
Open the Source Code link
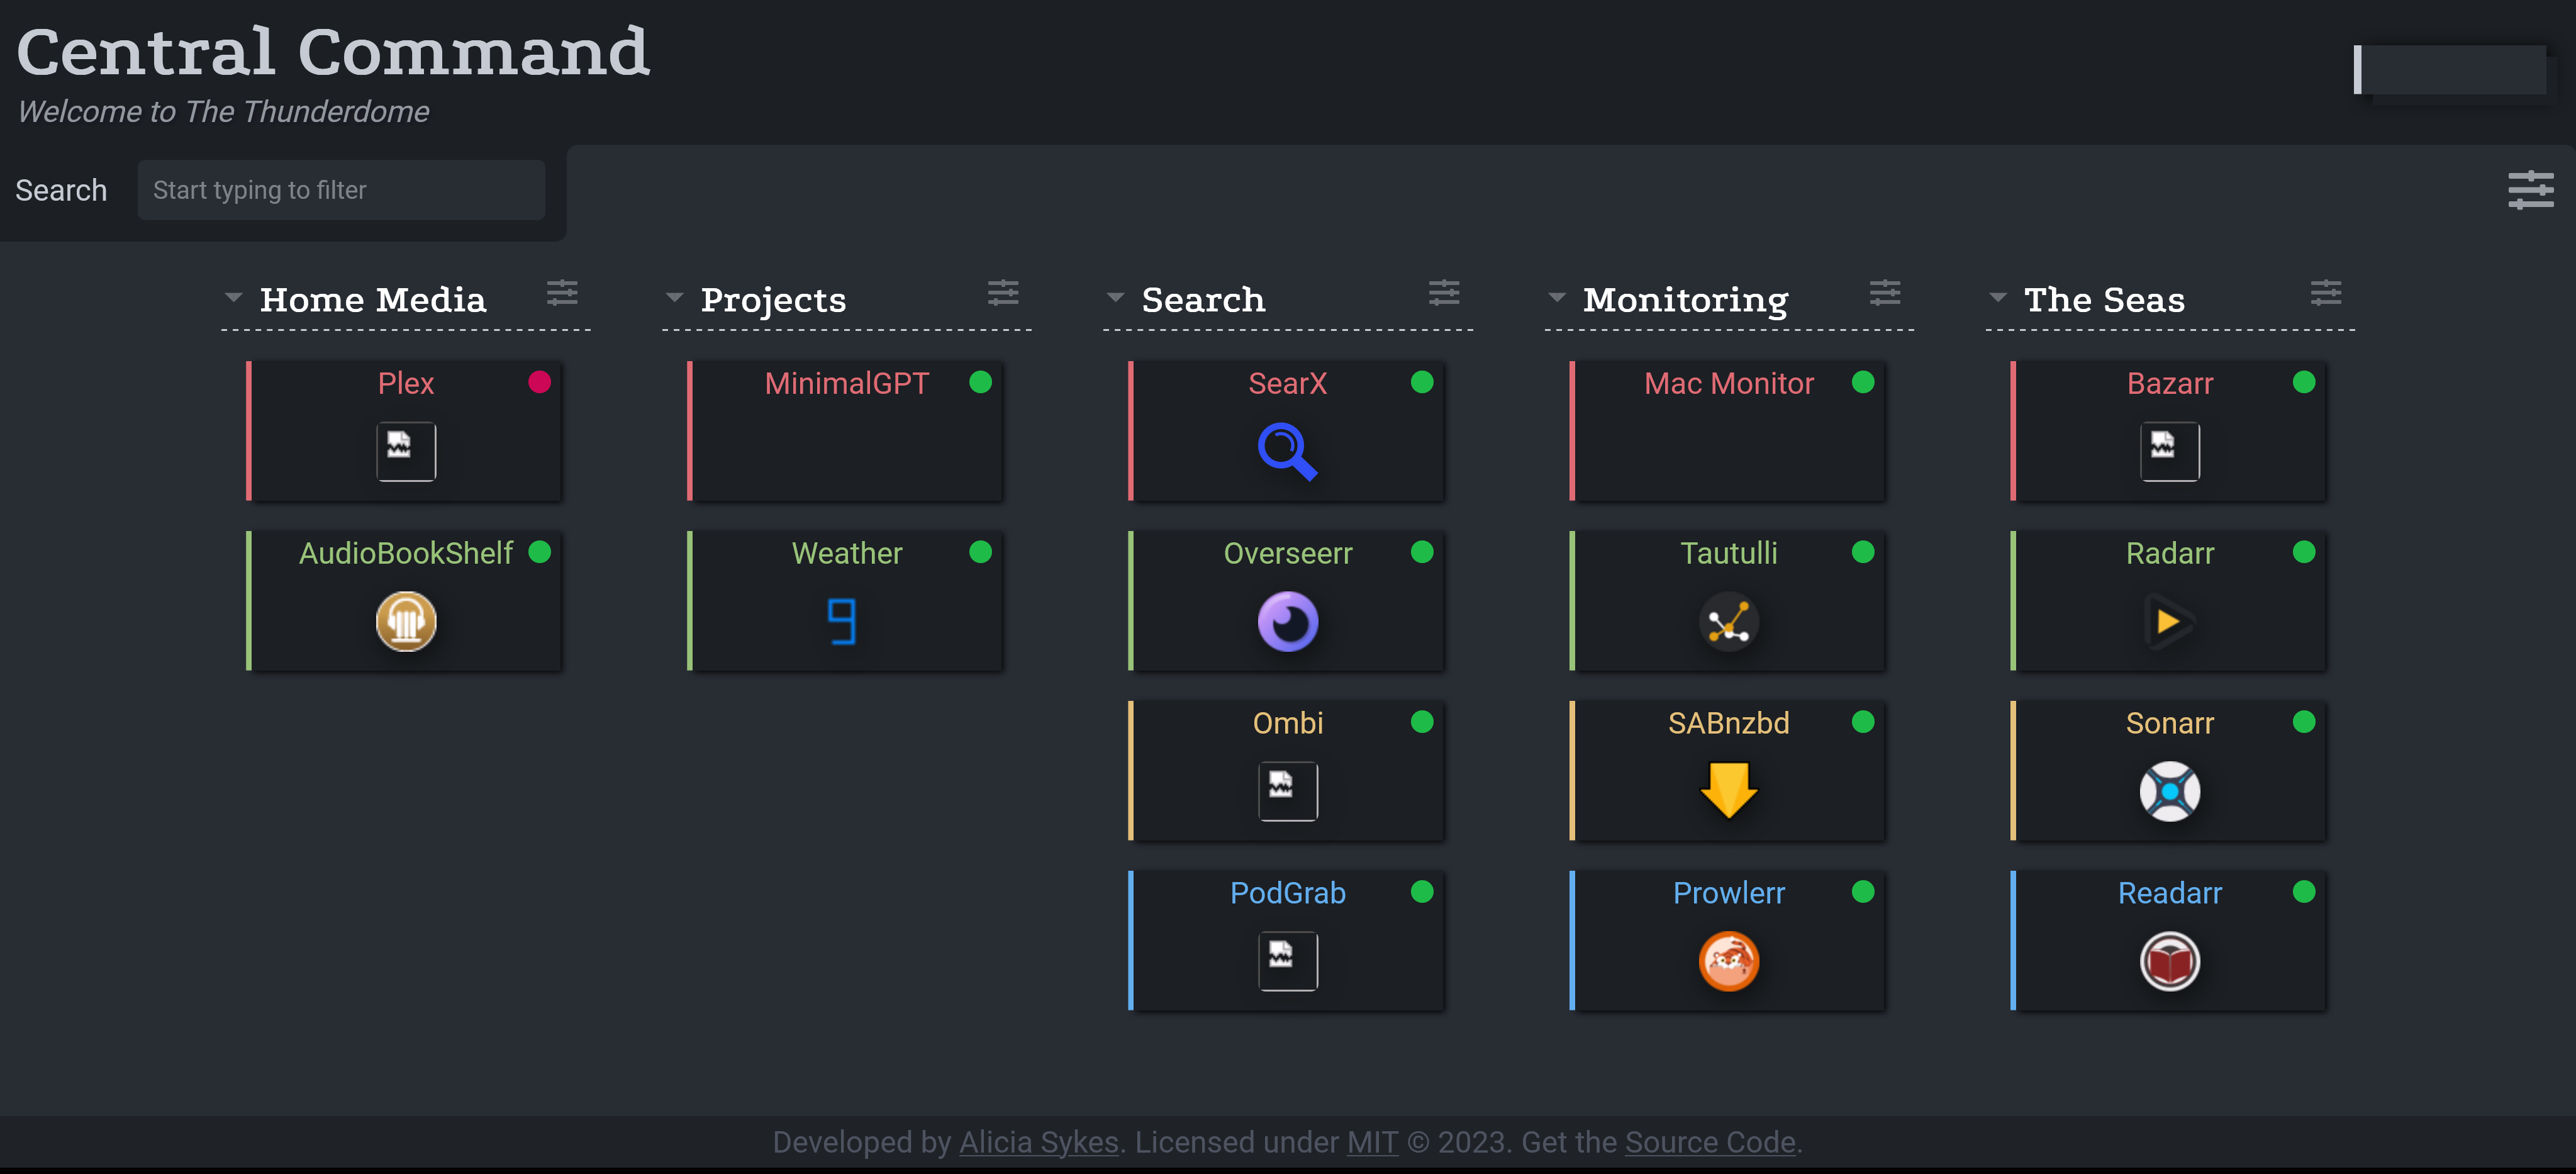click(x=1710, y=1142)
